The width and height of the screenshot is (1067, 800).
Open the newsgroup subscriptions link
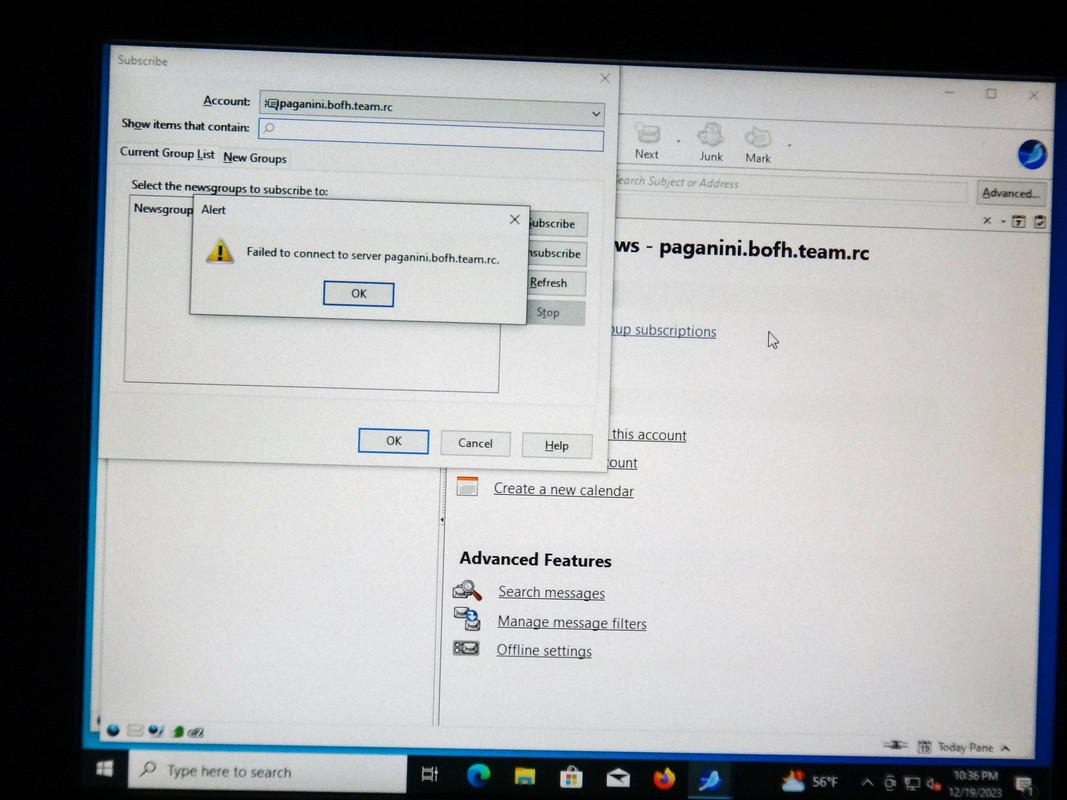pyautogui.click(x=663, y=331)
